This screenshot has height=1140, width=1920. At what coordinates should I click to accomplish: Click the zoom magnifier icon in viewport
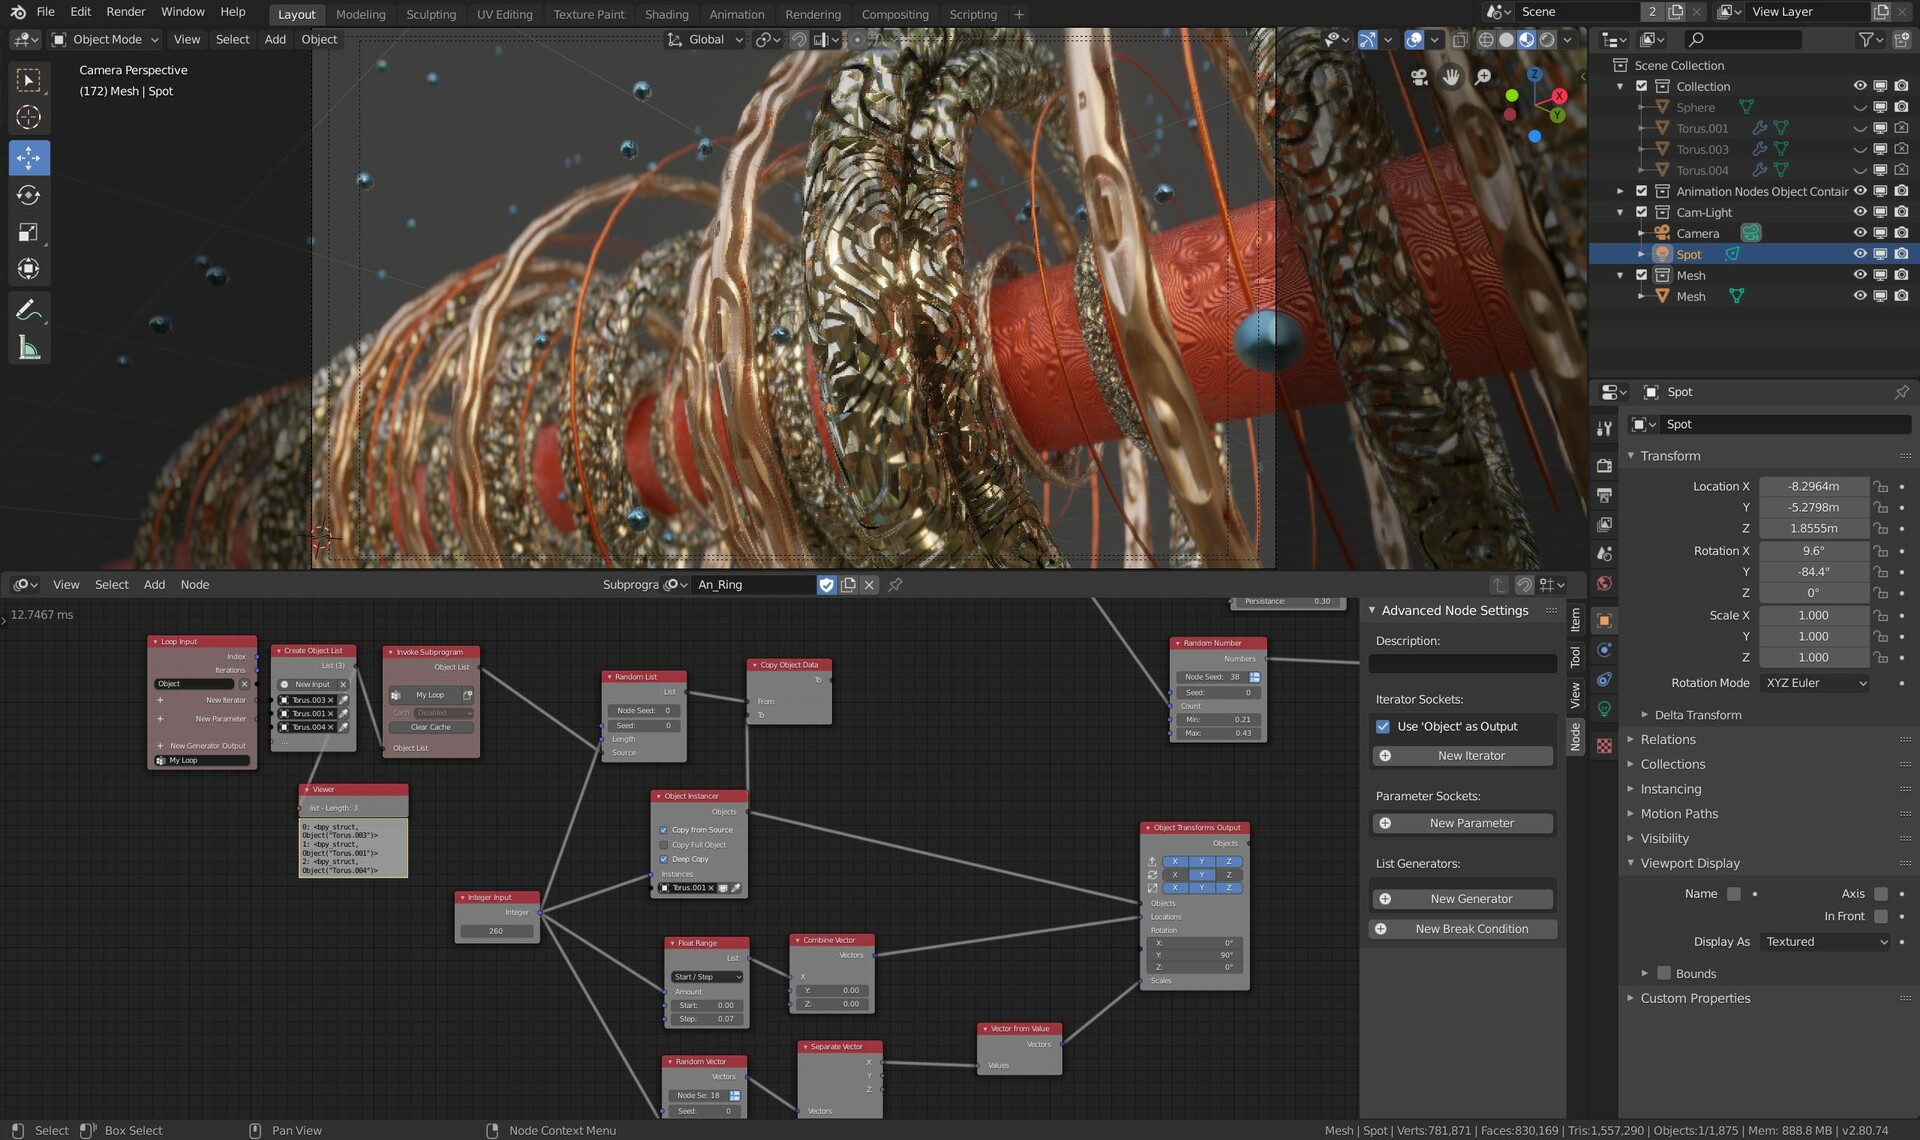(x=1484, y=77)
